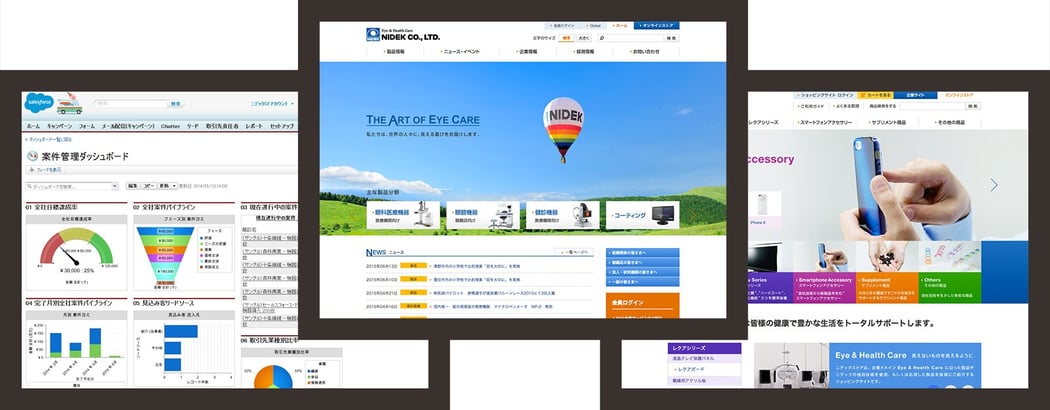Click the 編集 button on dashboard toolbar
This screenshot has width=1050, height=410.
pos(133,186)
